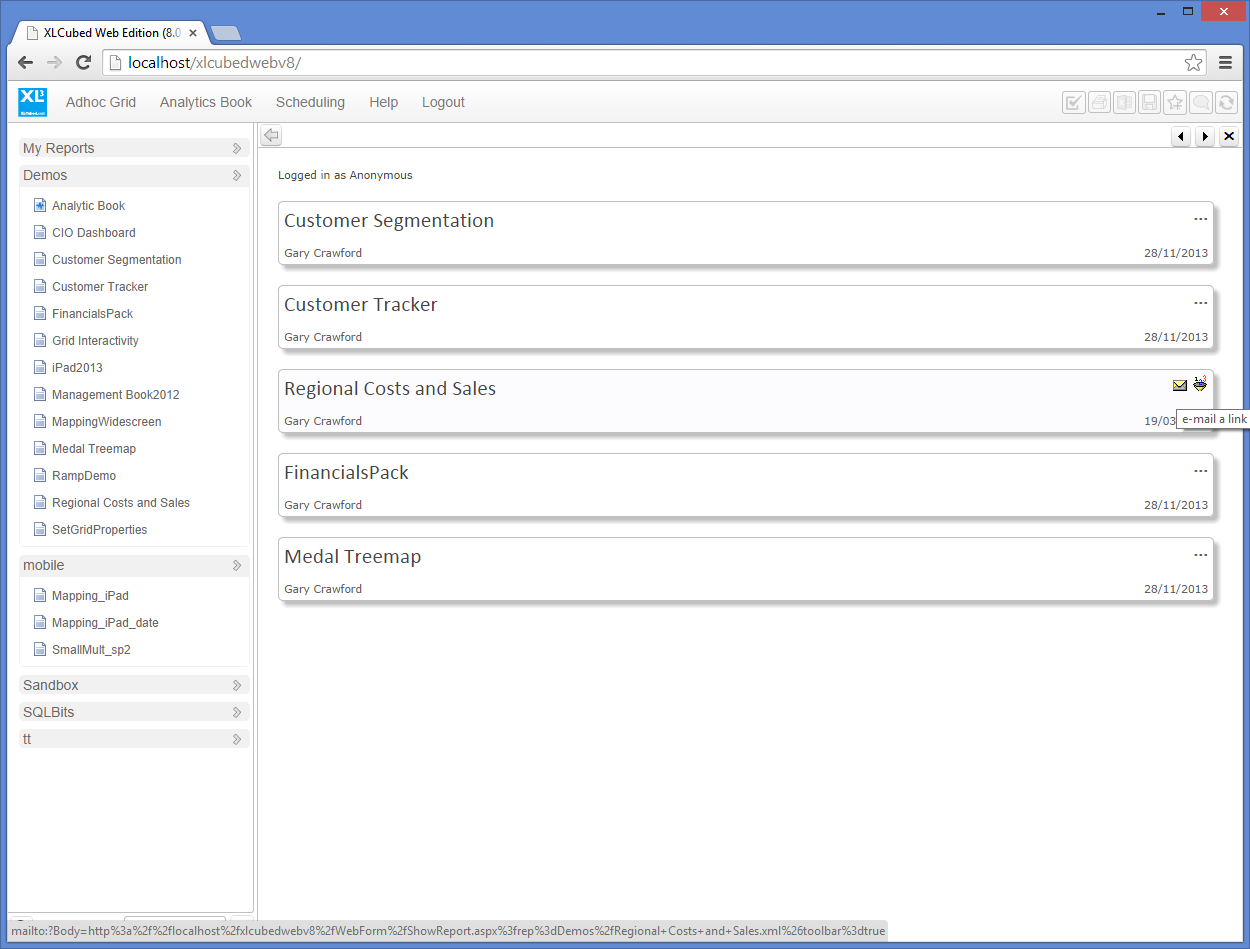
Task: Expand the My Reports section
Action: click(x=134, y=148)
